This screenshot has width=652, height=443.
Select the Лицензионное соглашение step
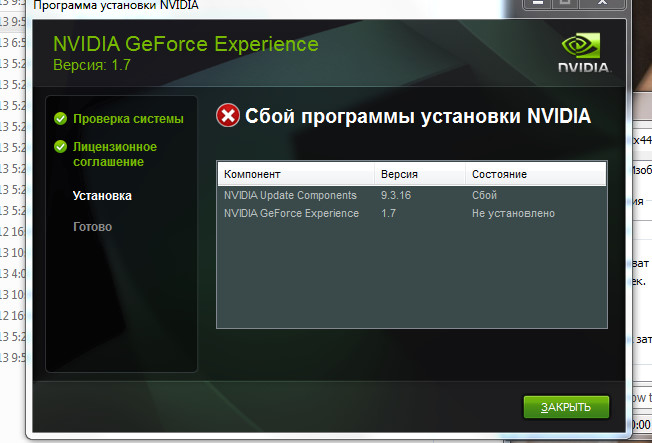(115, 154)
